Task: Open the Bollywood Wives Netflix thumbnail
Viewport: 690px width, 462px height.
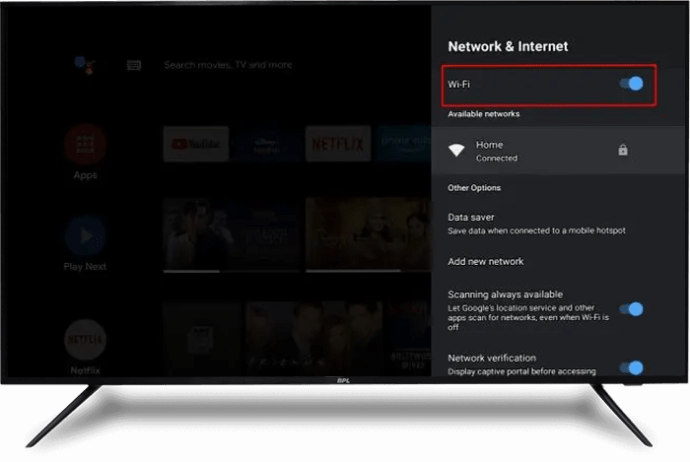Action: click(x=409, y=338)
